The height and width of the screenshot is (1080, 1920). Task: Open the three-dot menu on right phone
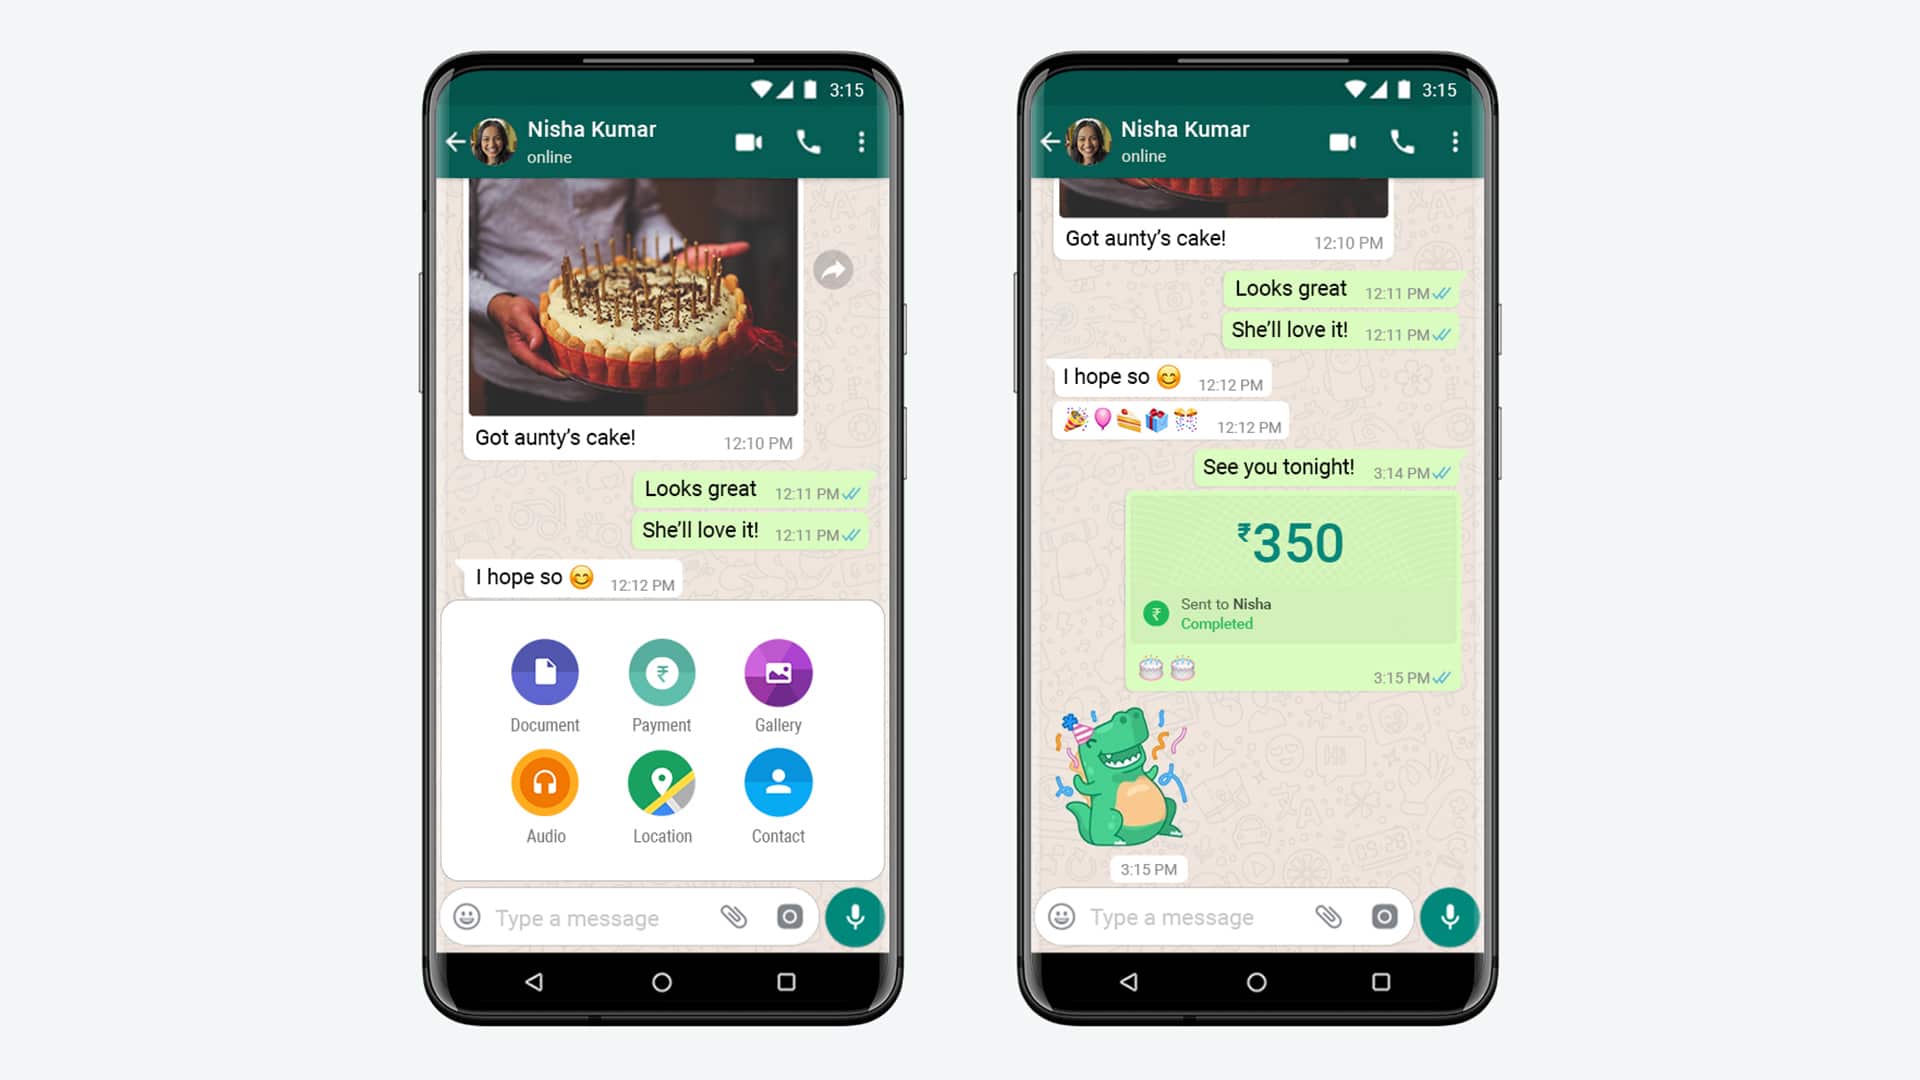(x=1453, y=140)
